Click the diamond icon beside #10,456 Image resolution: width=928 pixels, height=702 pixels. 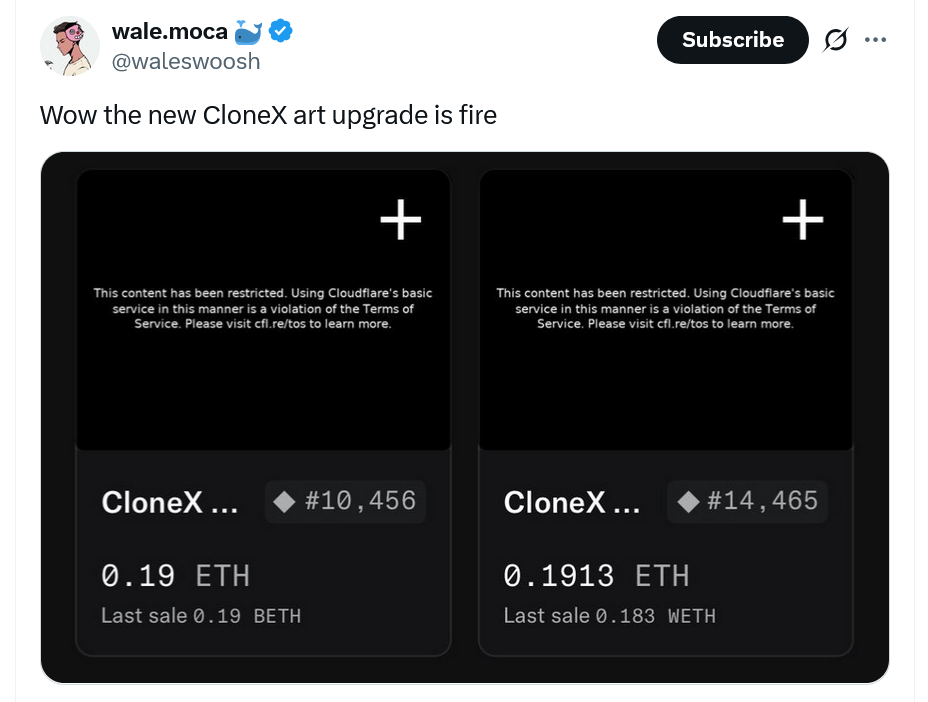tap(284, 501)
